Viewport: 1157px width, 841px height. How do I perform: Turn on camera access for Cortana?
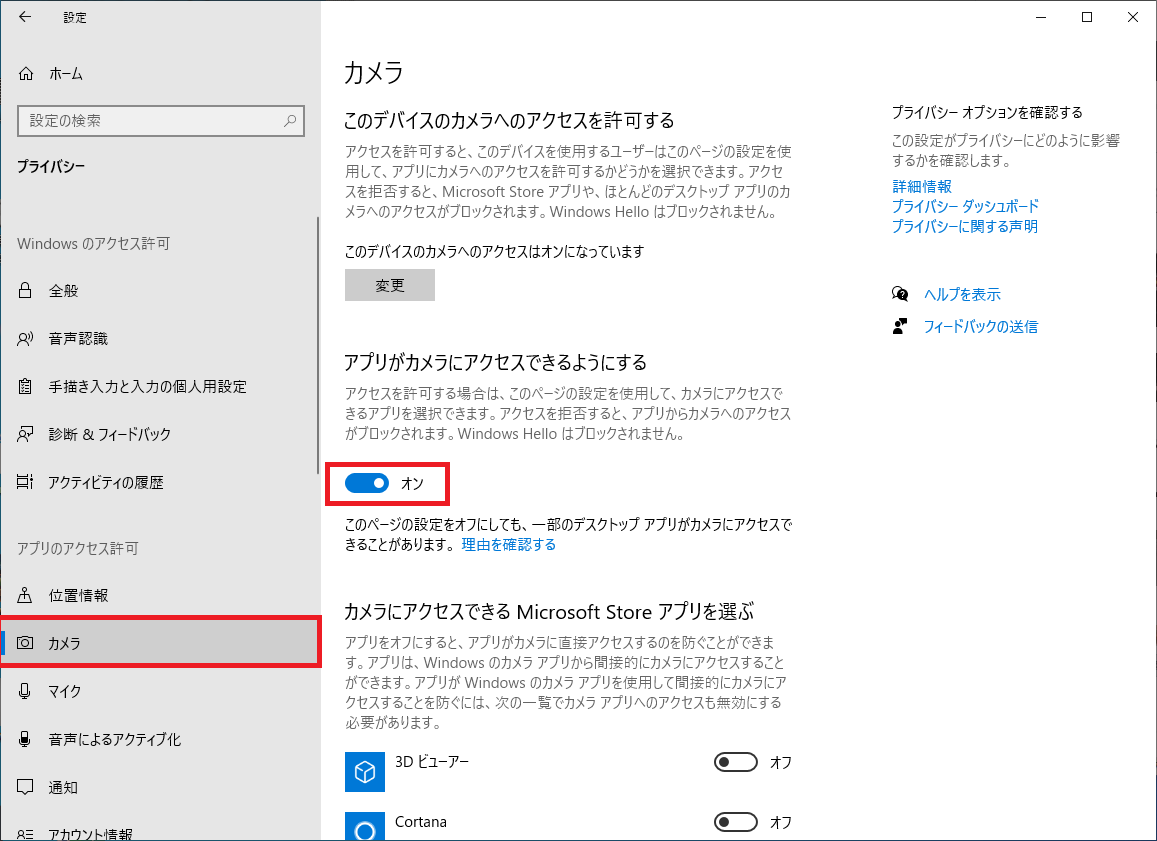[736, 822]
